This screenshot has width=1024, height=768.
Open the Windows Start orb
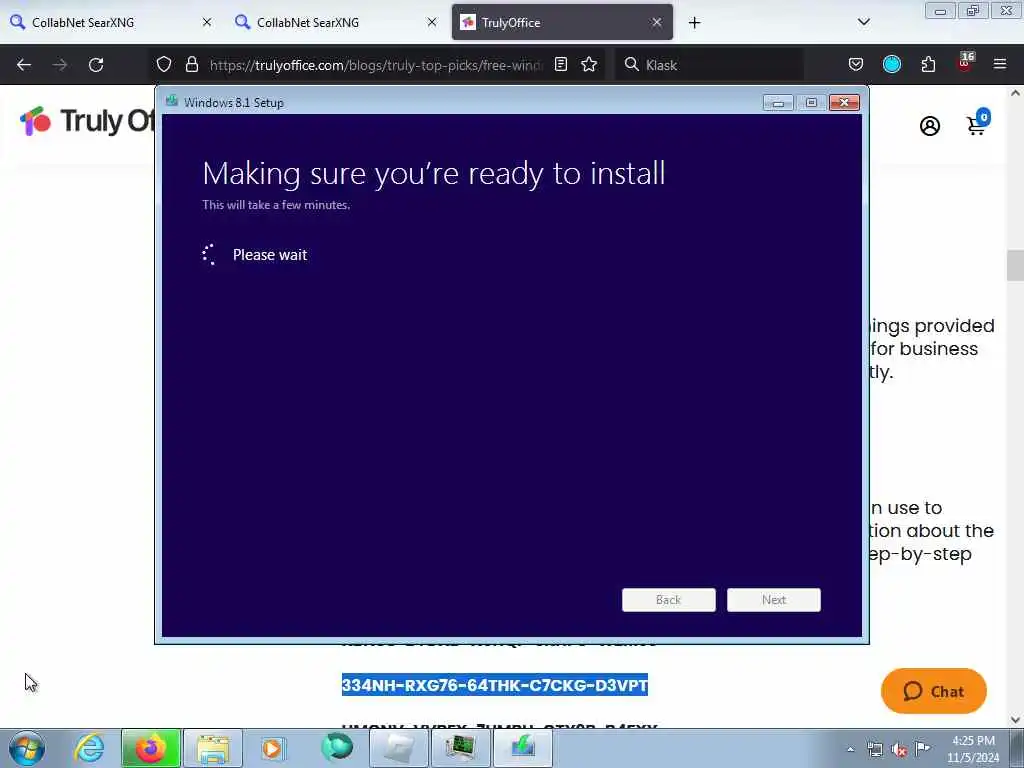click(27, 748)
